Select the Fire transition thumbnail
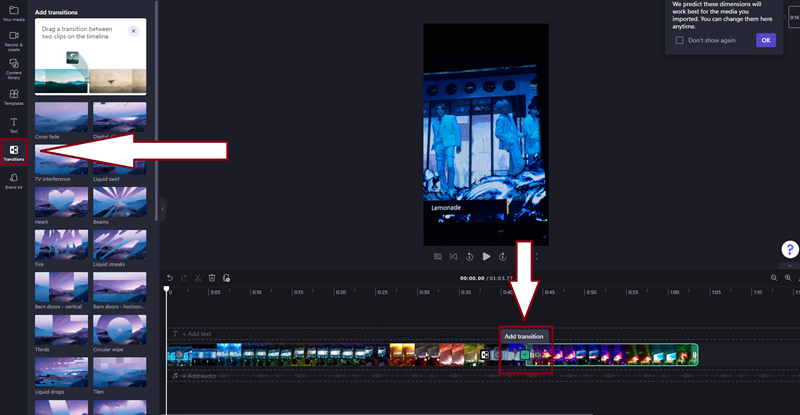Image resolution: width=800 pixels, height=415 pixels. (61, 245)
